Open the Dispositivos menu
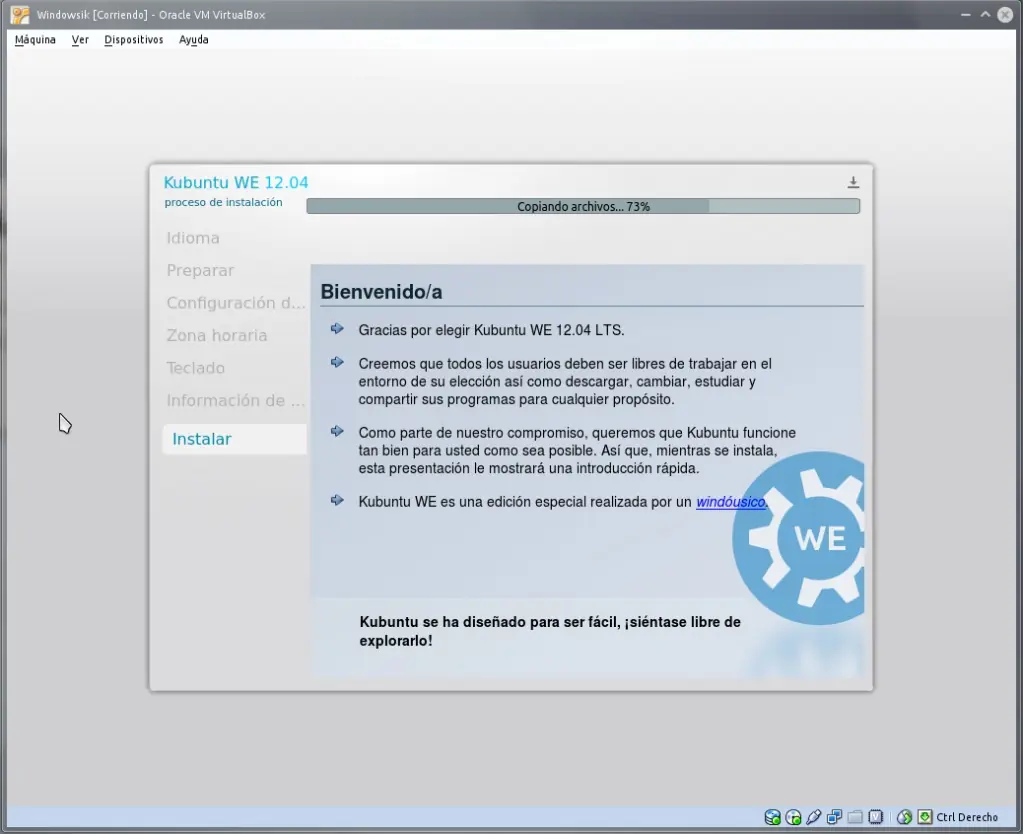1023x834 pixels. click(x=134, y=40)
